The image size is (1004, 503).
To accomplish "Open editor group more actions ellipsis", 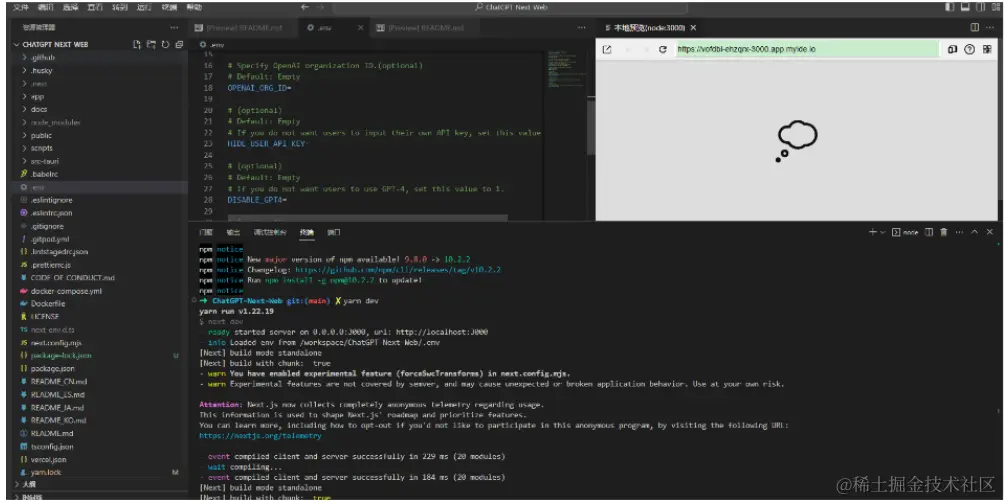I will point(581,28).
